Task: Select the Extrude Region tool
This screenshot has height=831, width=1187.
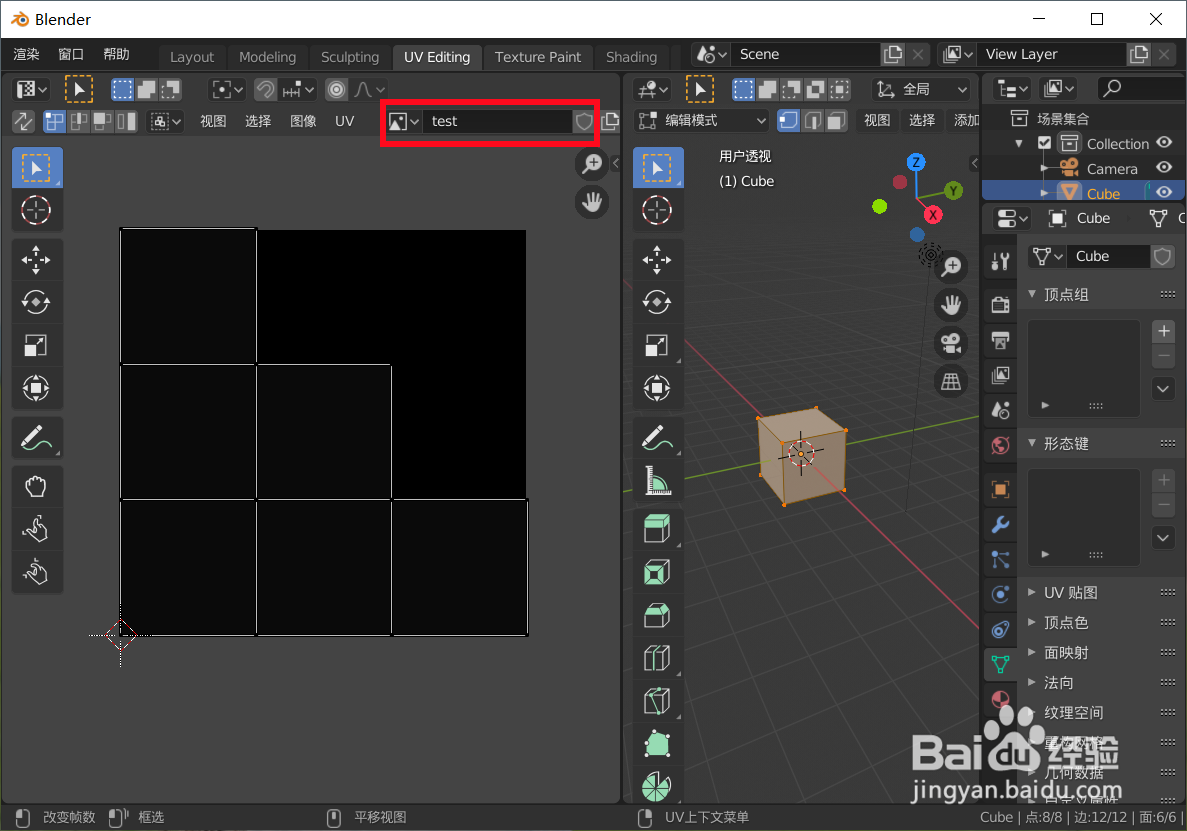Action: click(657, 529)
